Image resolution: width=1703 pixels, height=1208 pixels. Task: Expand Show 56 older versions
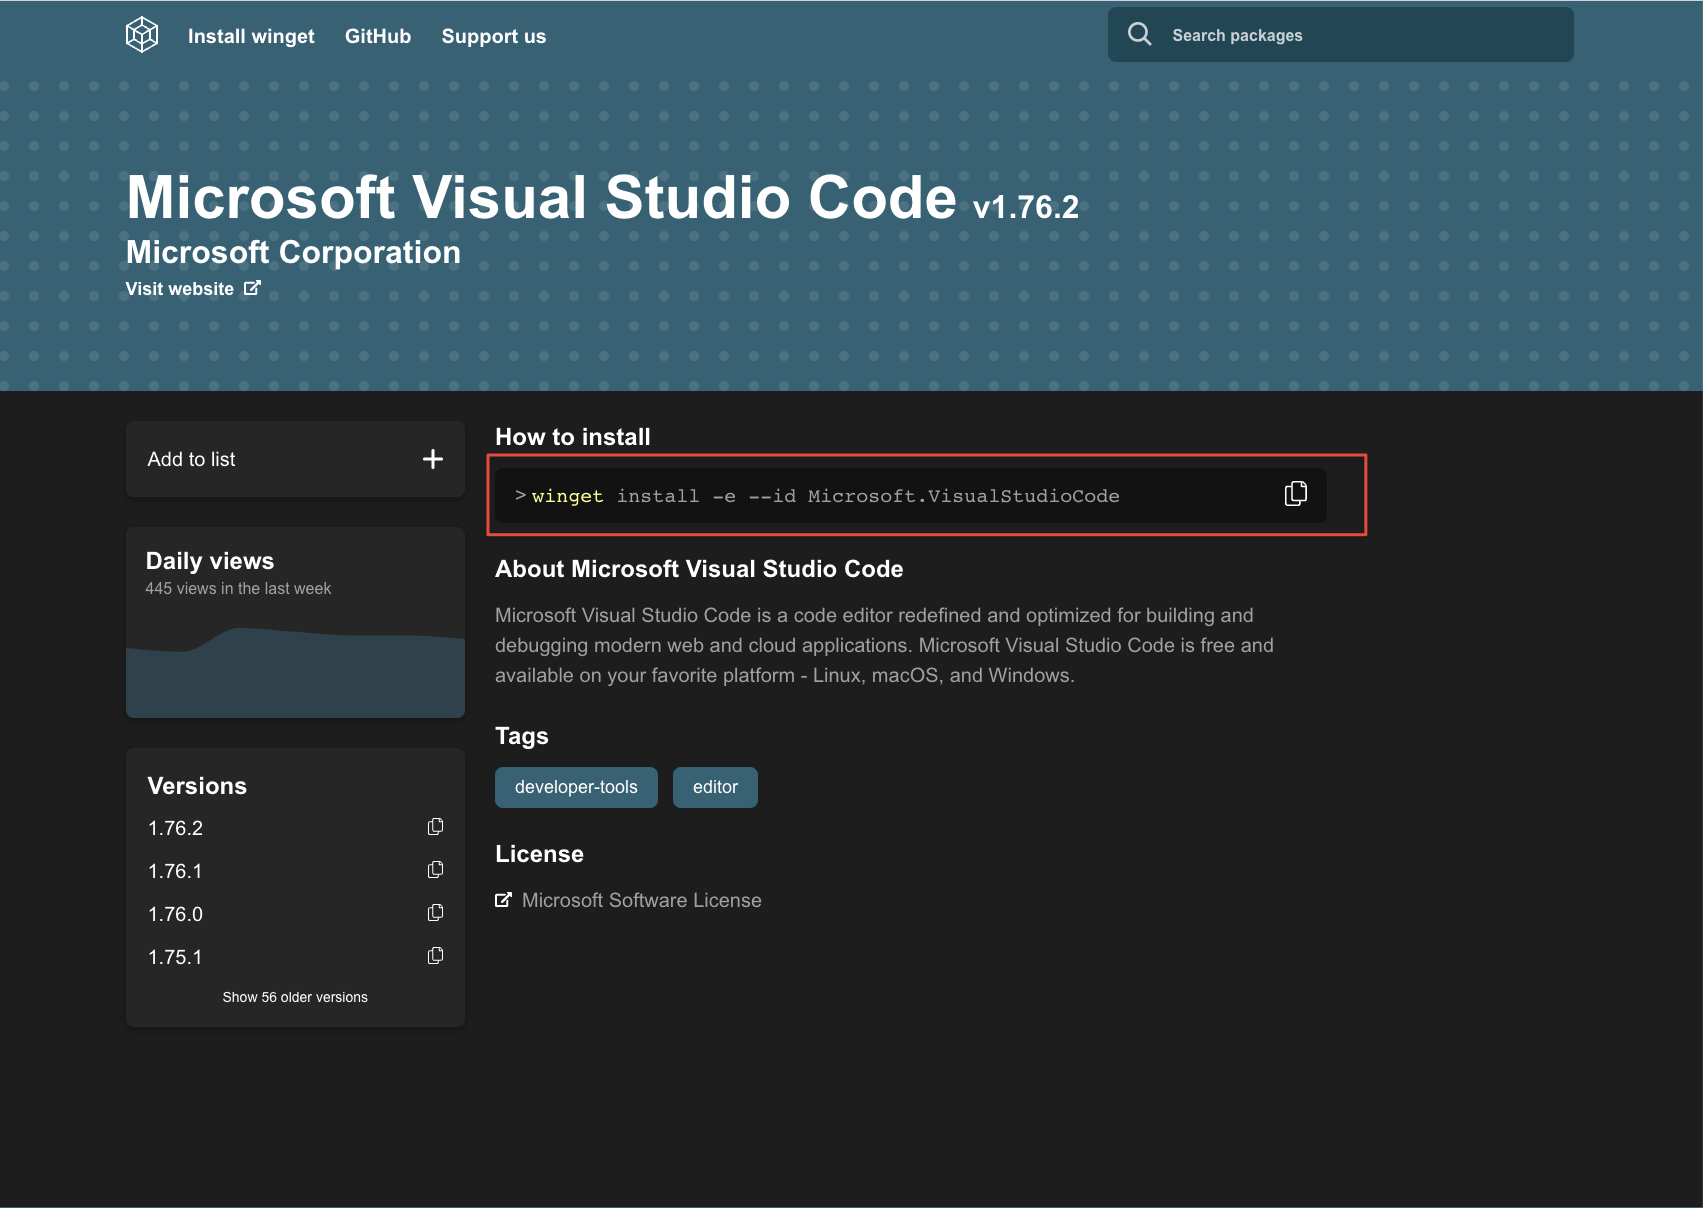(295, 997)
